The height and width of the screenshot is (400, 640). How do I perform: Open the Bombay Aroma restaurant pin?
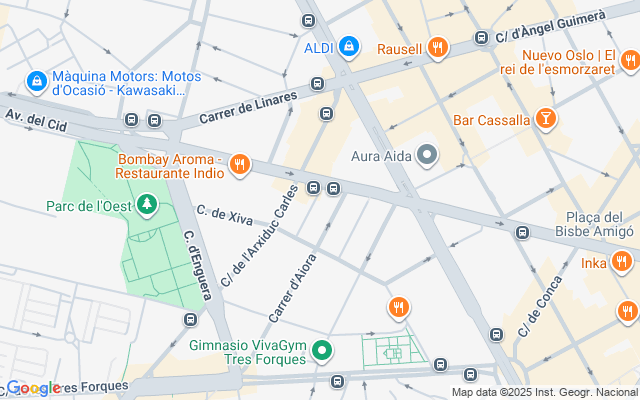click(240, 166)
